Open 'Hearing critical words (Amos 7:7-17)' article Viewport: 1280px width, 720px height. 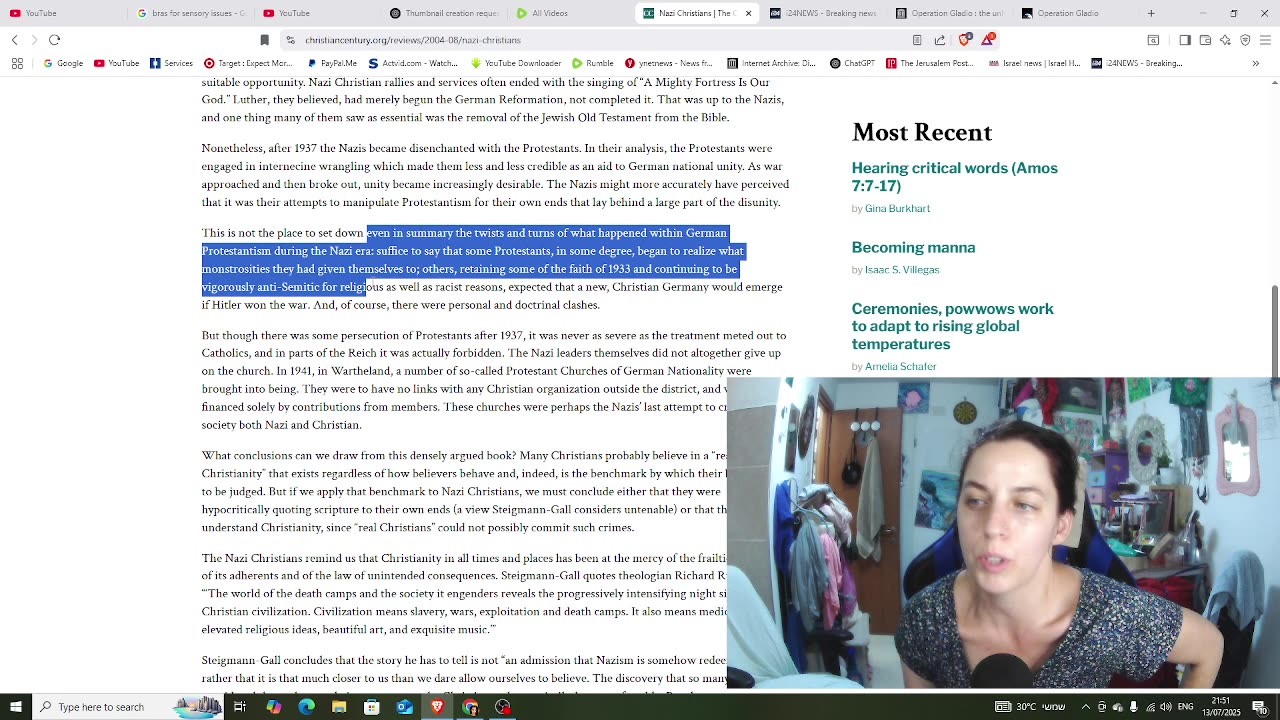(954, 177)
